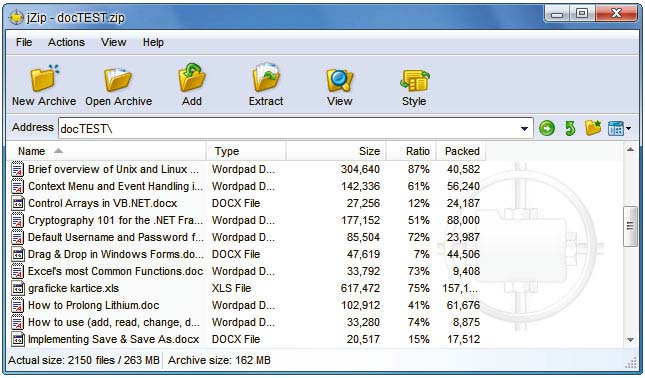645x378 pixels.
Task: Select file name Brief overview of Unix and Linux
Action: point(113,169)
